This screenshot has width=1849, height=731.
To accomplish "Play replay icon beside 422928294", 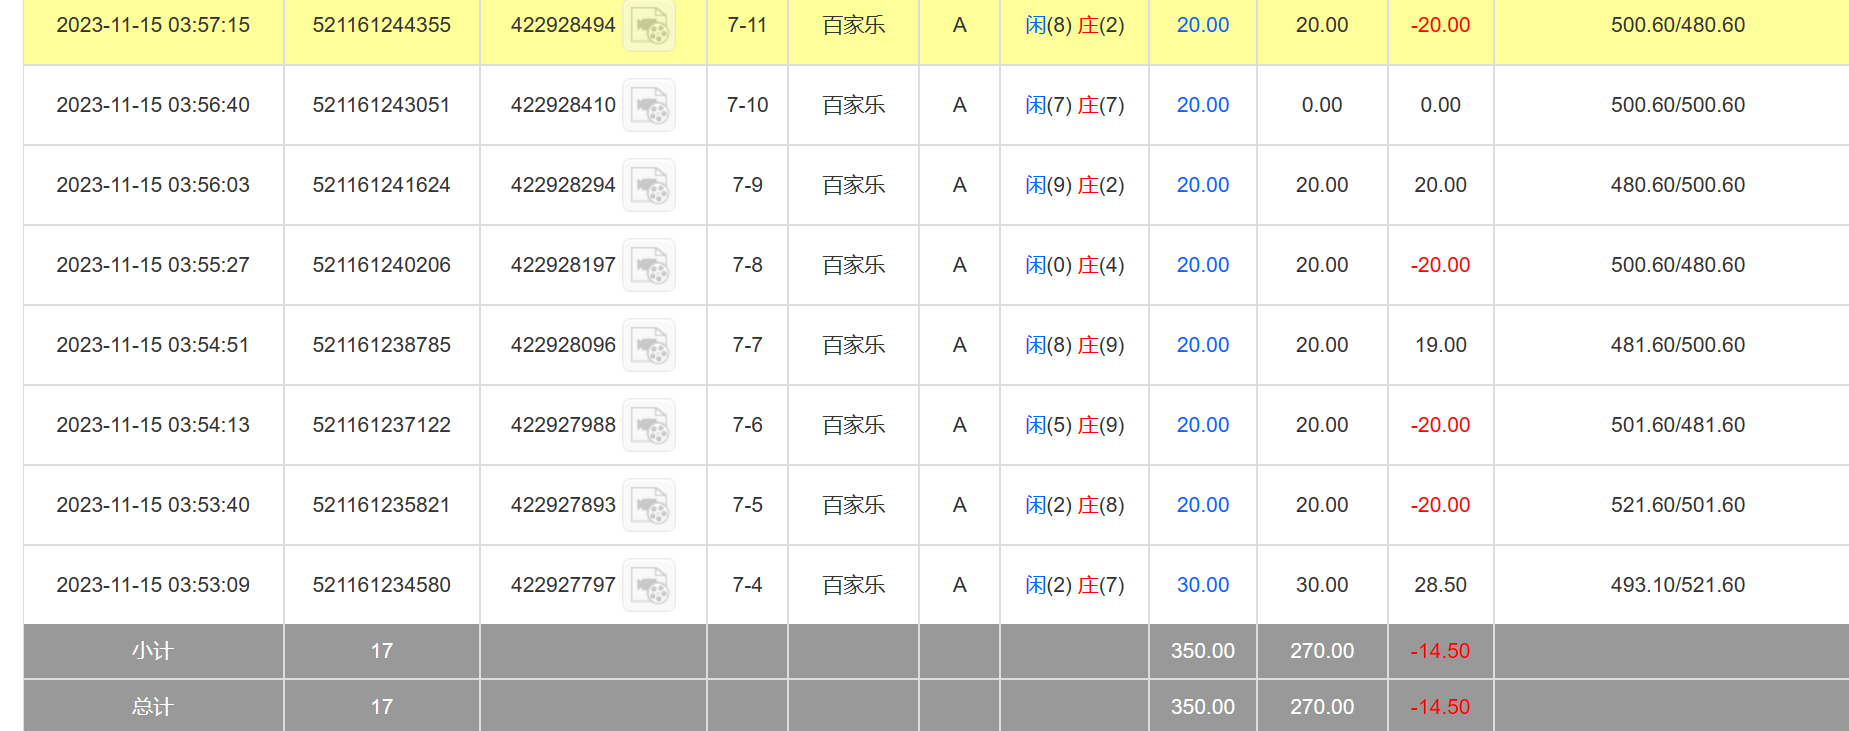I will (649, 185).
